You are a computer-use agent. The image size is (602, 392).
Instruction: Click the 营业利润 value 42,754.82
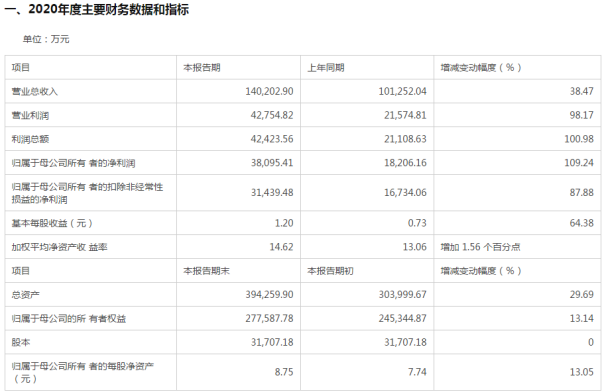(x=272, y=115)
